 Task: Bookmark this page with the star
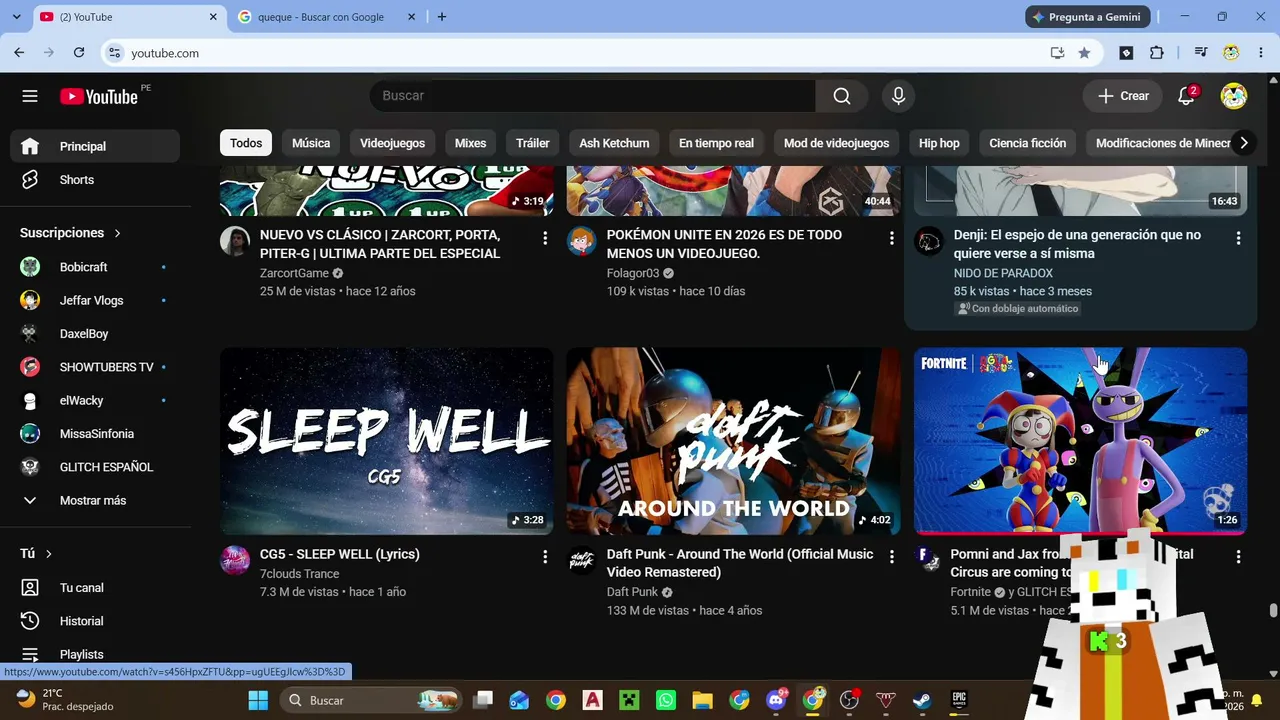[x=1084, y=53]
